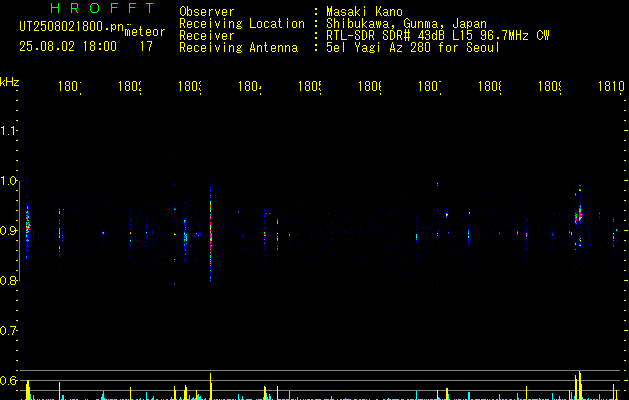The height and width of the screenshot is (400, 629).
Task: Click the yellow level bar after 1803
Action: click(x=211, y=386)
